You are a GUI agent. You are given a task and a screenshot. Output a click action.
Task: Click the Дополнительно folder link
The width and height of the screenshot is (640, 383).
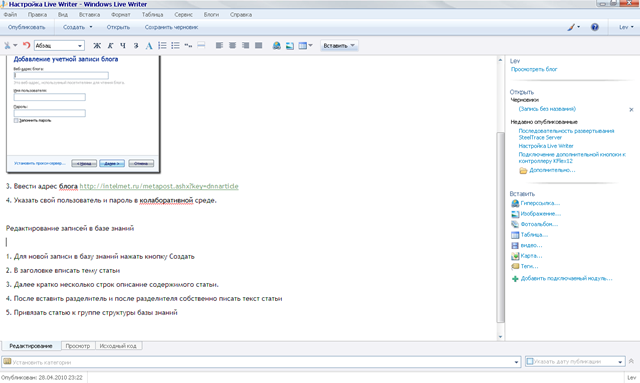pos(547,170)
